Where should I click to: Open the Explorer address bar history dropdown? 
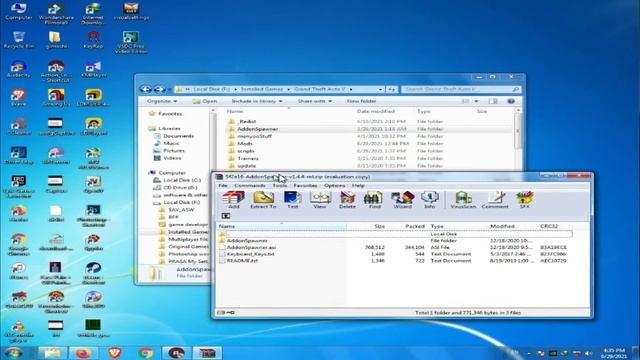(380, 89)
